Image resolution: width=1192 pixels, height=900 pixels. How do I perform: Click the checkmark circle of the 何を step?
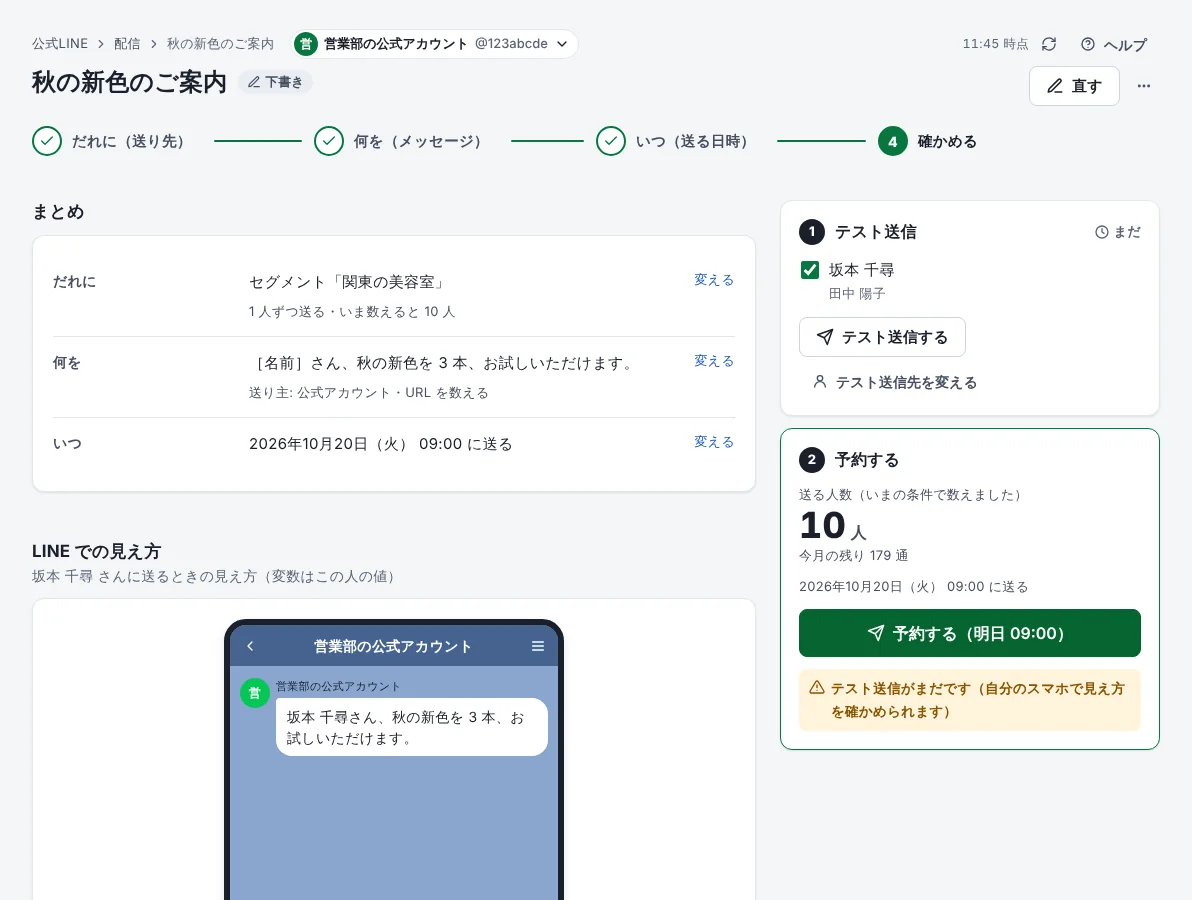click(x=329, y=141)
